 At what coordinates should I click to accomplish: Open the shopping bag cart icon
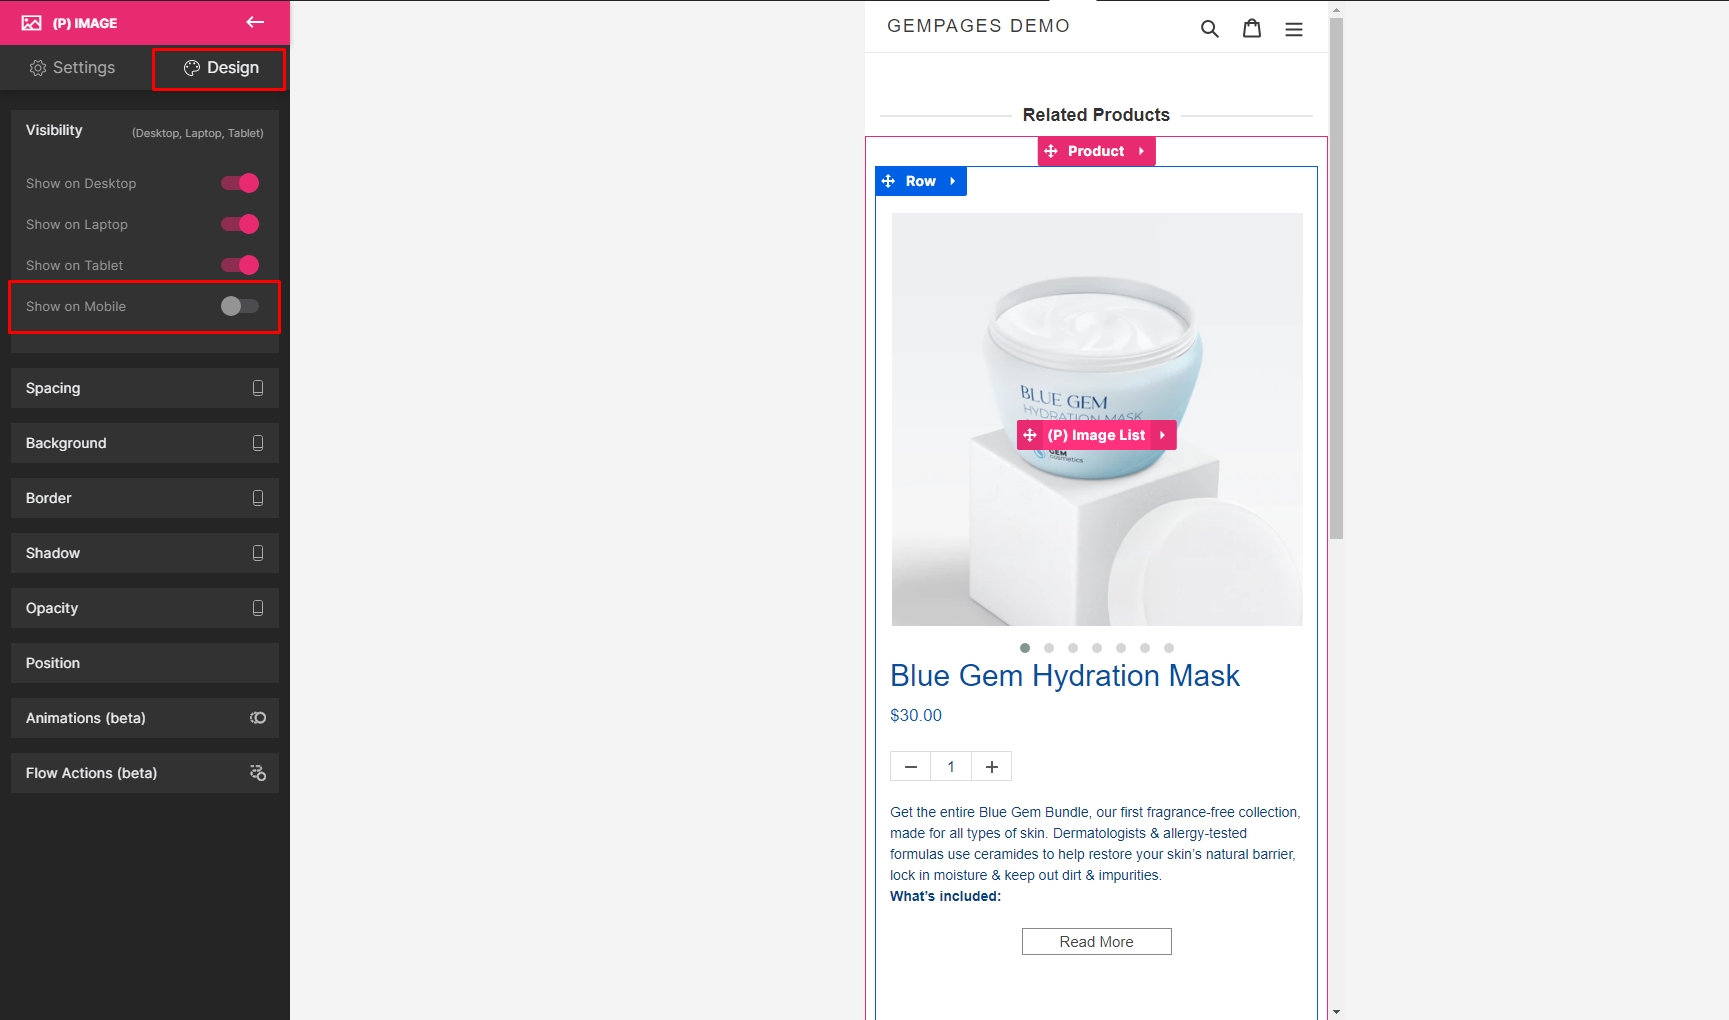coord(1252,28)
